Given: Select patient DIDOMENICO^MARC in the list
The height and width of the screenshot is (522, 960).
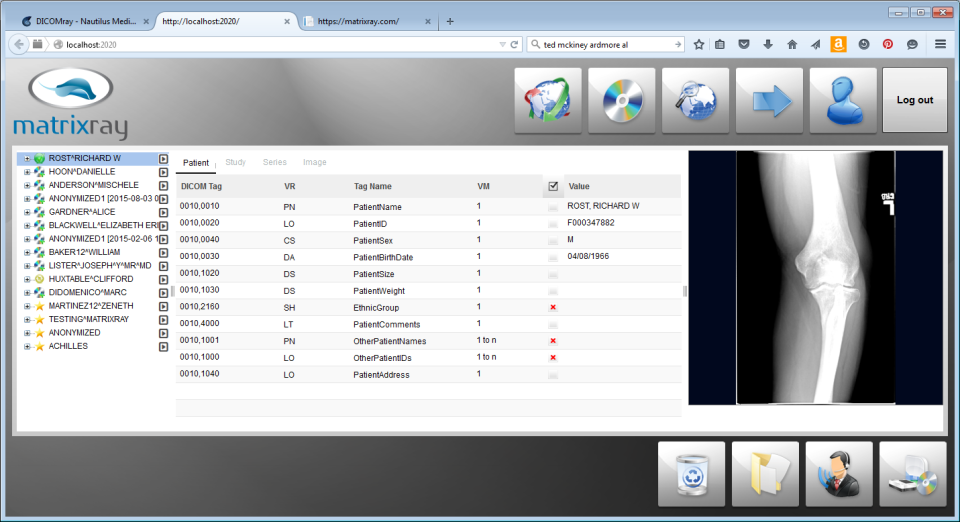Looking at the screenshot, I should [x=88, y=293].
